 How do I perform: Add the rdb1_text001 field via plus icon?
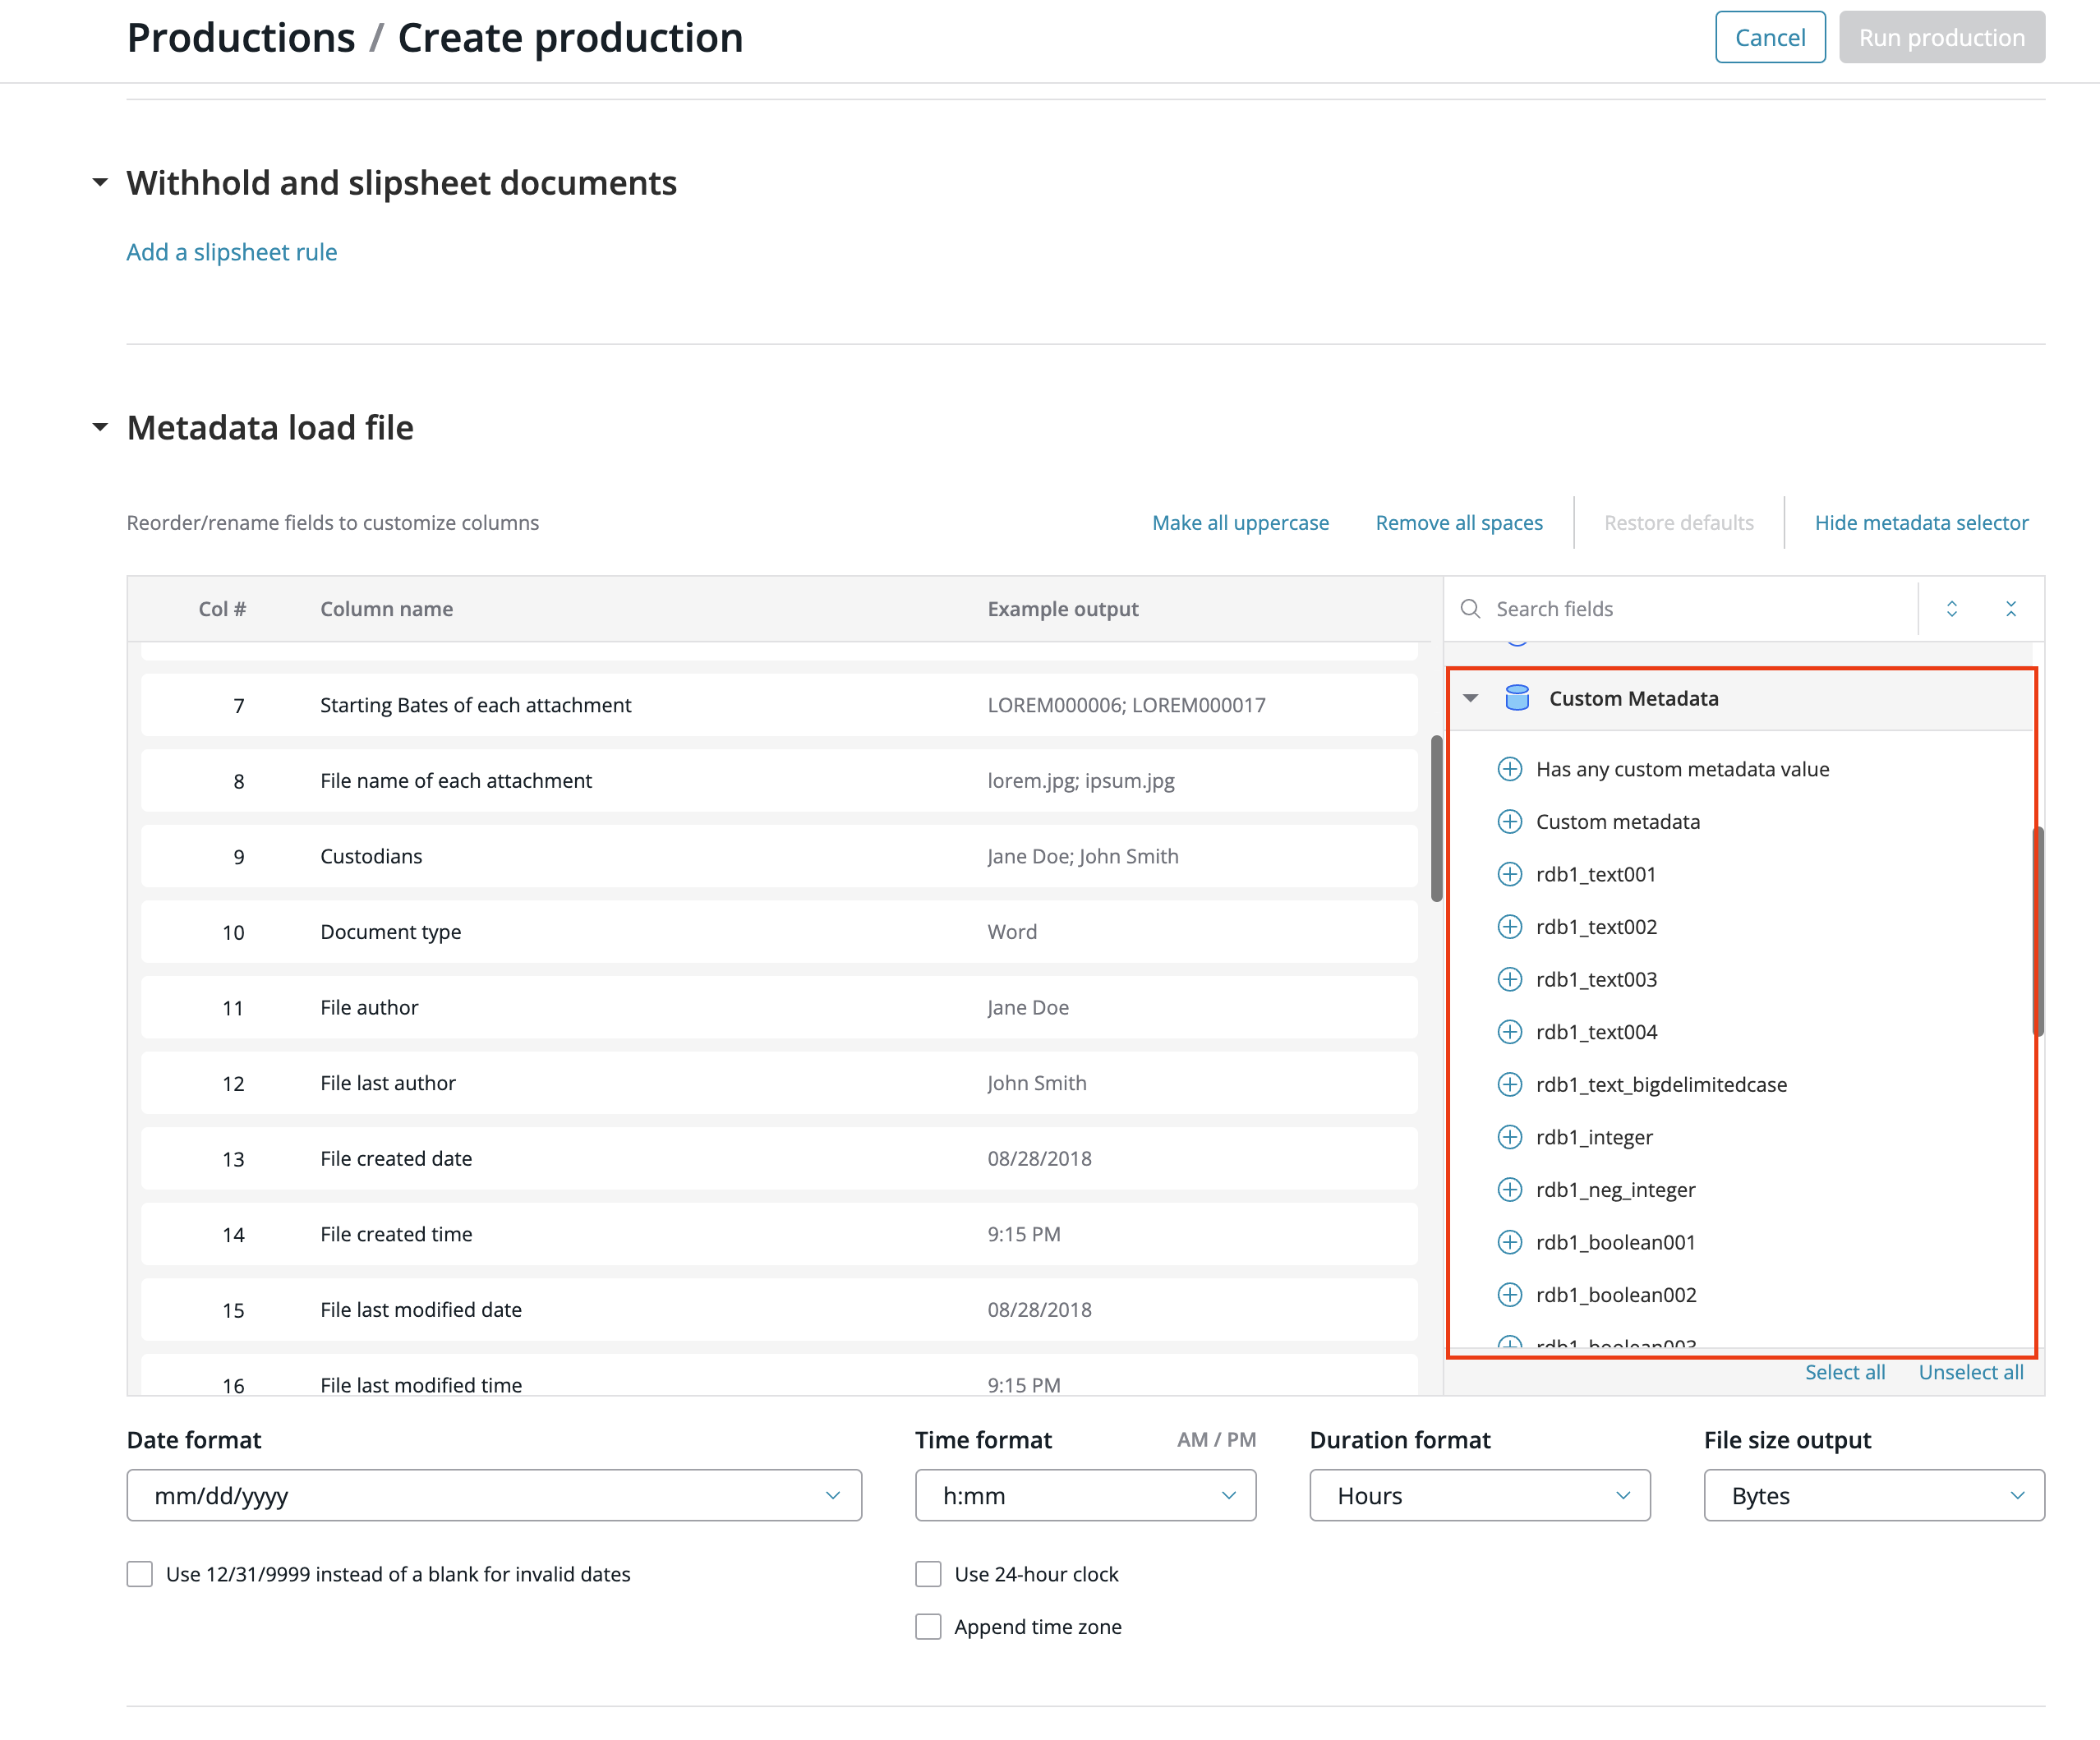coord(1509,874)
